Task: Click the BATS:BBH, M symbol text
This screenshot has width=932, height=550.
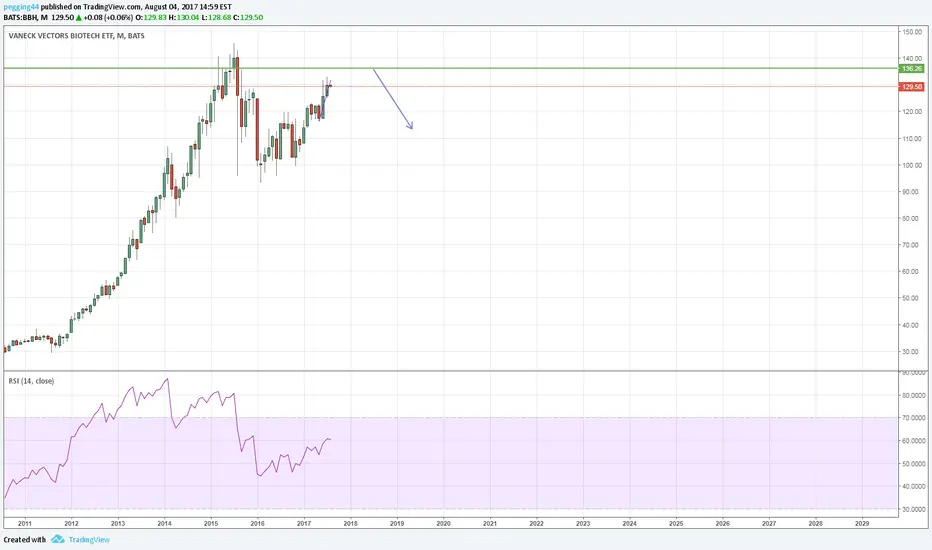Action: pos(26,17)
